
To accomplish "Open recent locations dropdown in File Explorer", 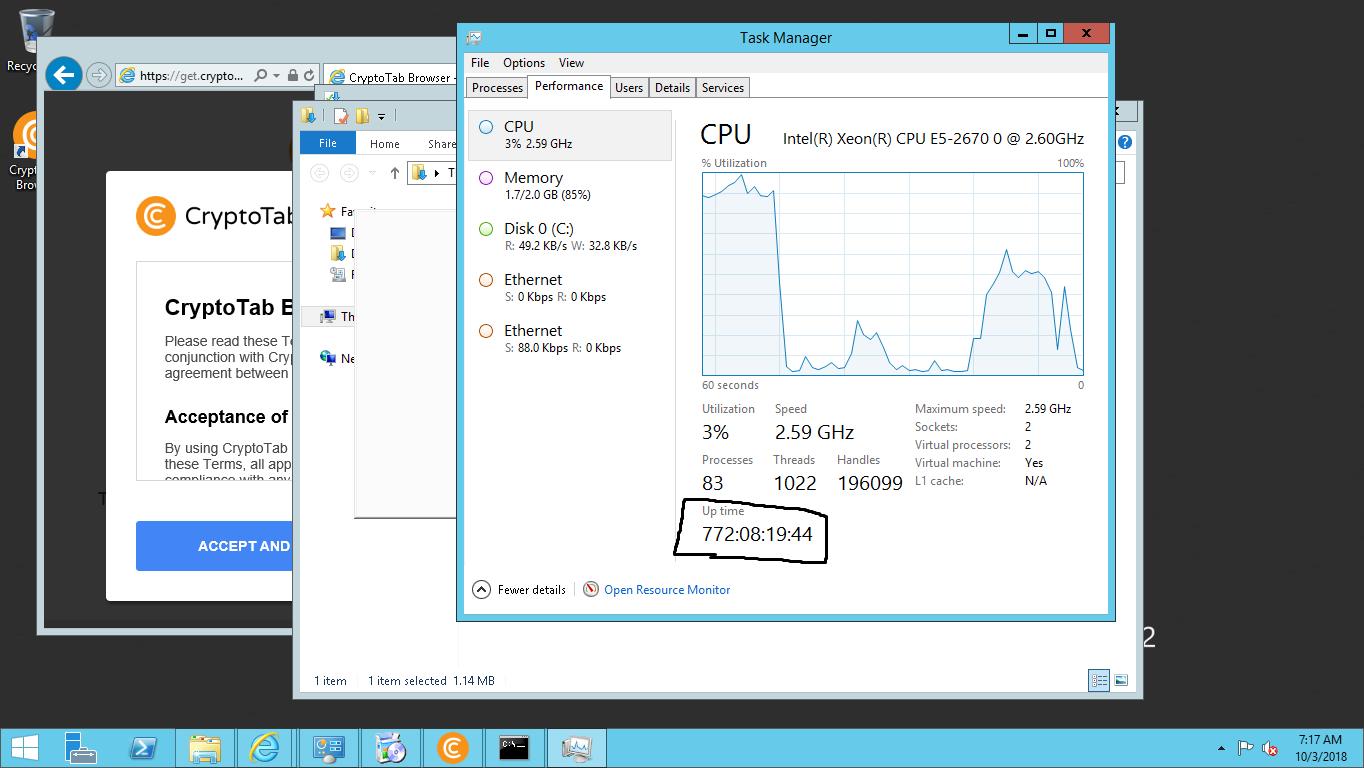I will [x=372, y=173].
